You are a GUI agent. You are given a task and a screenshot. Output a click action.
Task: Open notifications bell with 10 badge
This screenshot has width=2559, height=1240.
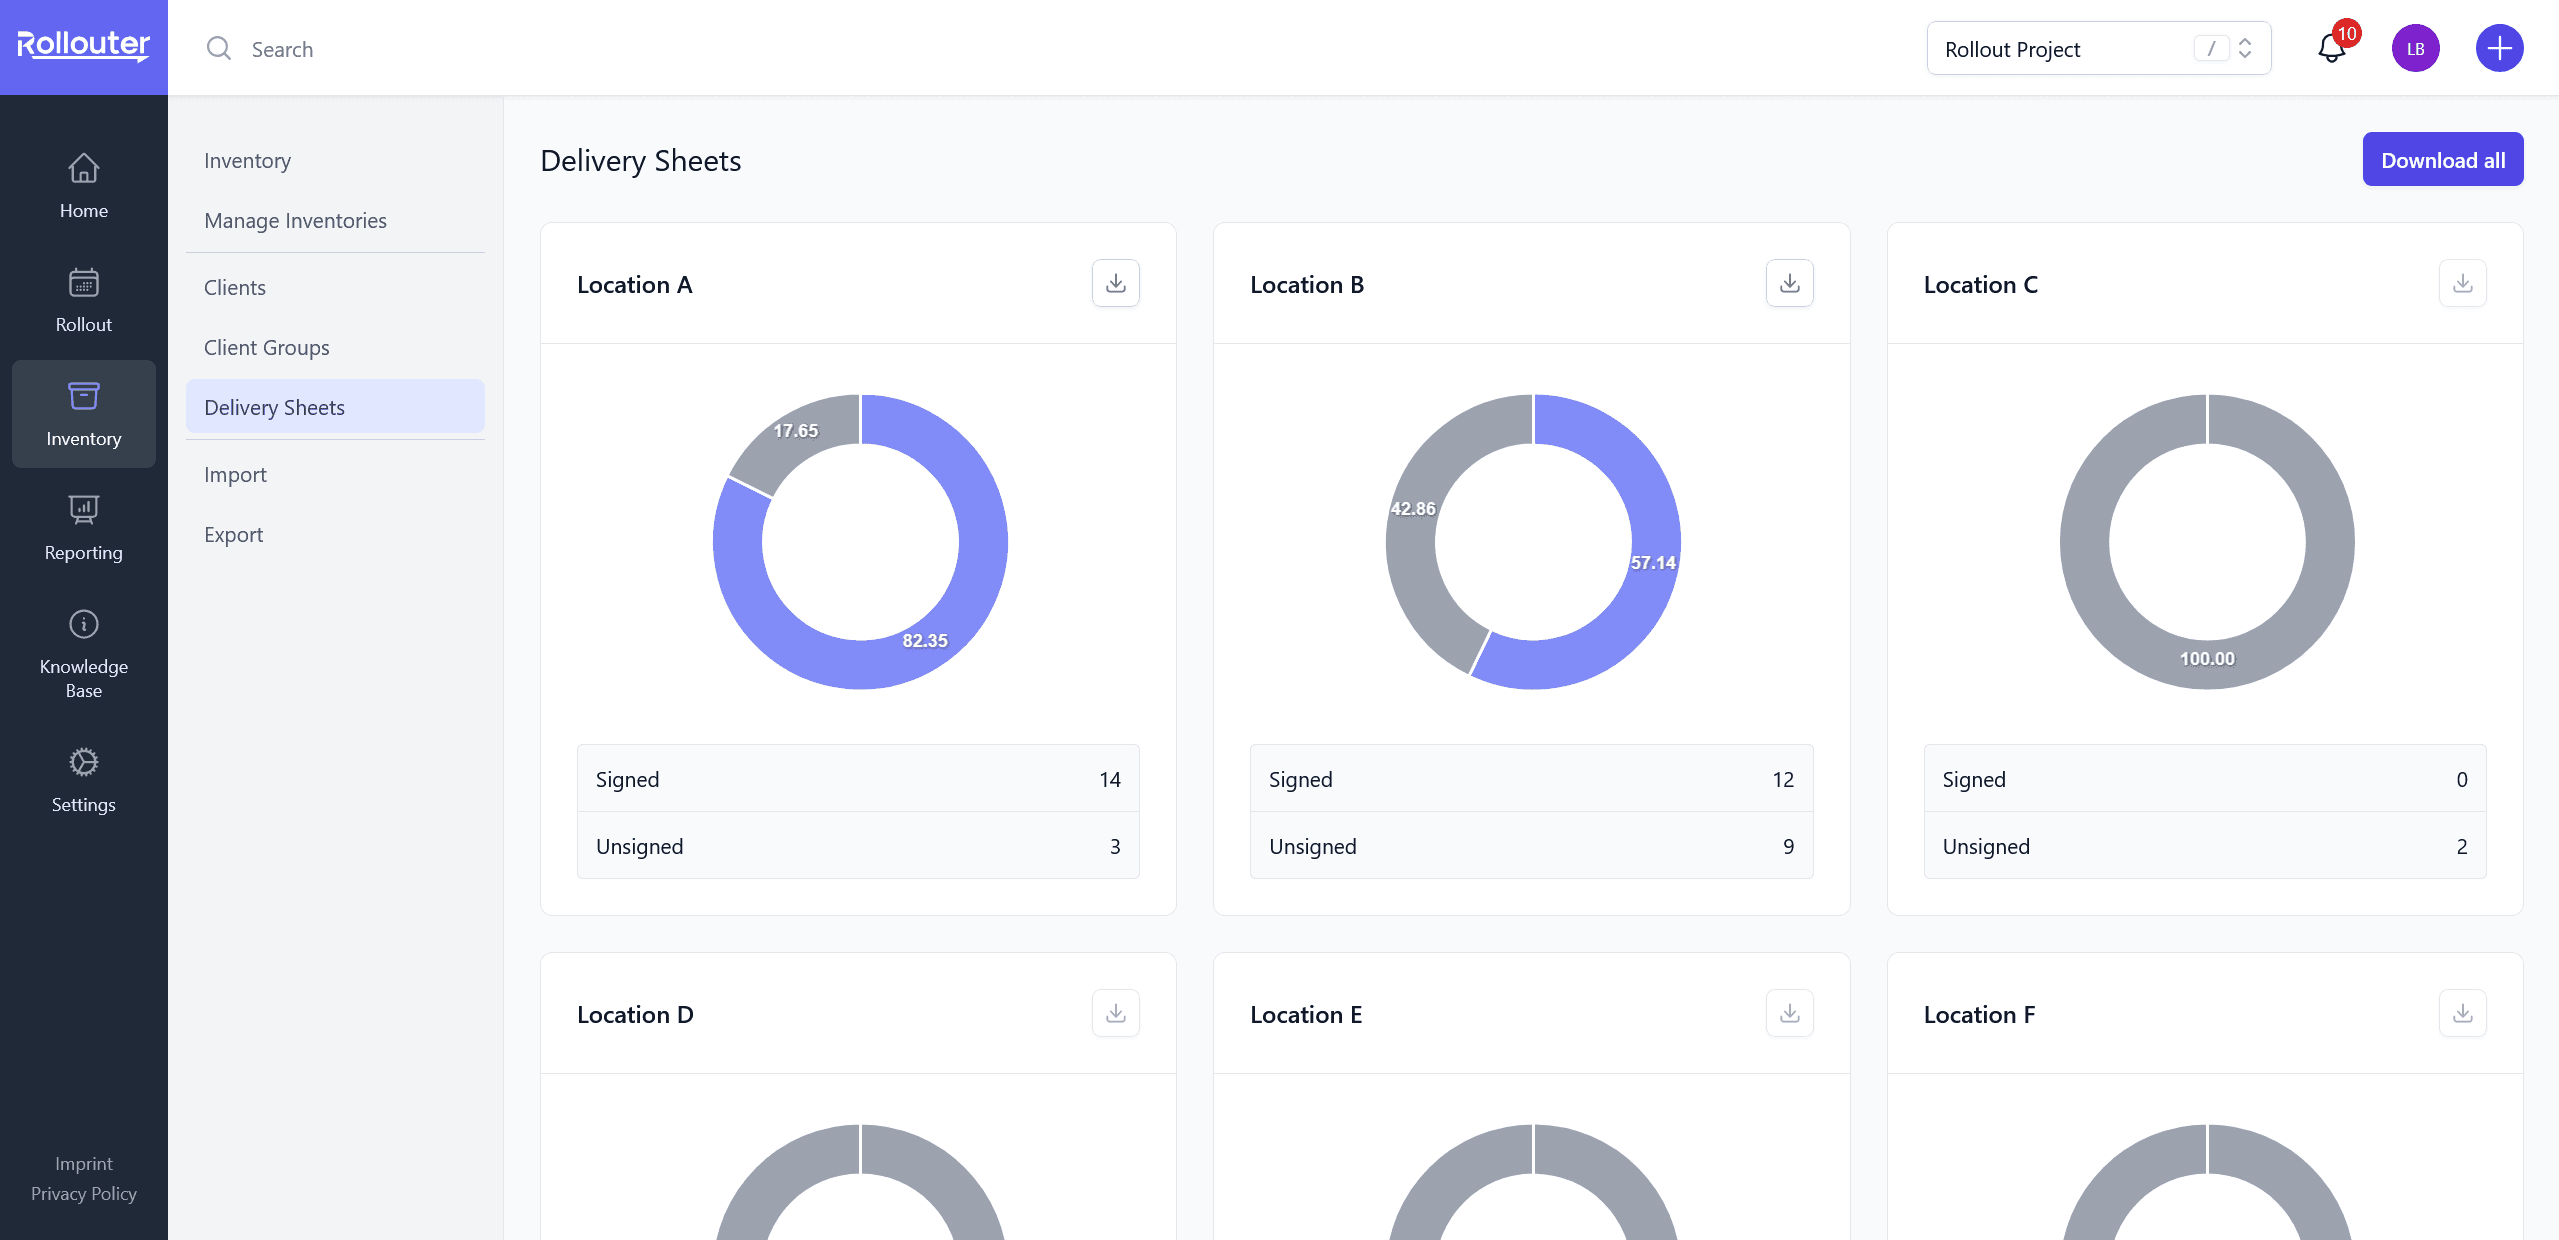click(2333, 47)
